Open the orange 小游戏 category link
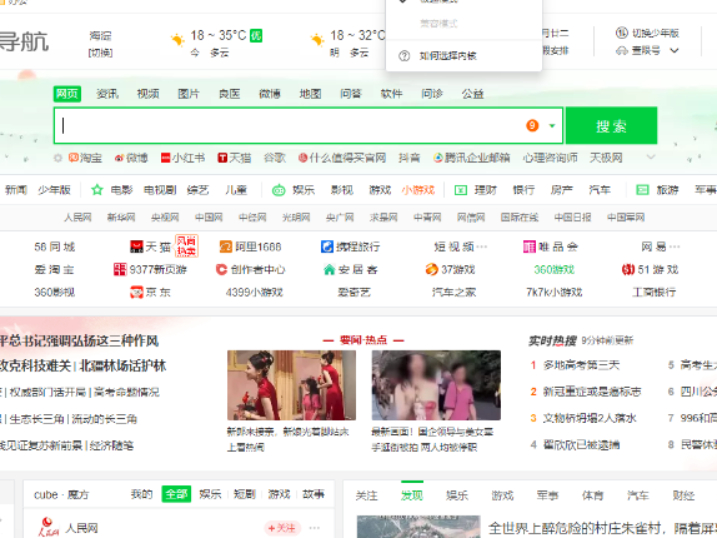Screen dimensions: 717x538 (x=418, y=190)
